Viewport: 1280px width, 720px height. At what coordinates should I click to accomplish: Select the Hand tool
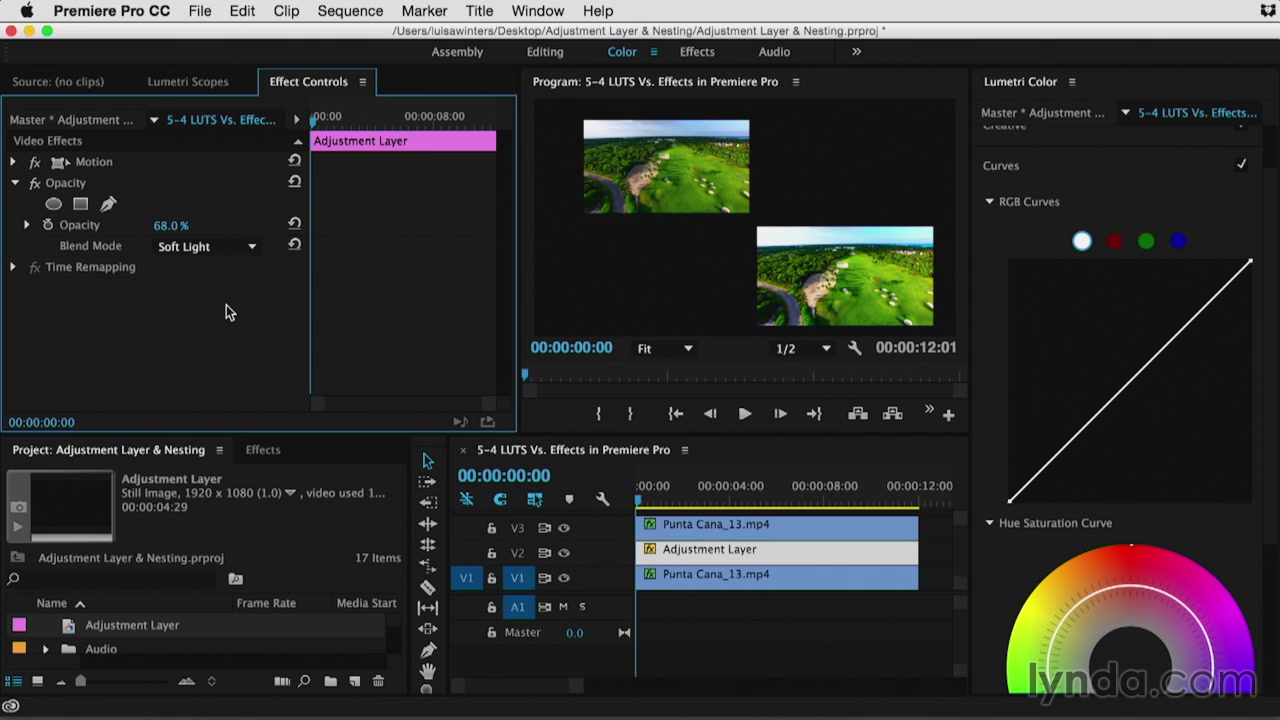click(x=428, y=671)
